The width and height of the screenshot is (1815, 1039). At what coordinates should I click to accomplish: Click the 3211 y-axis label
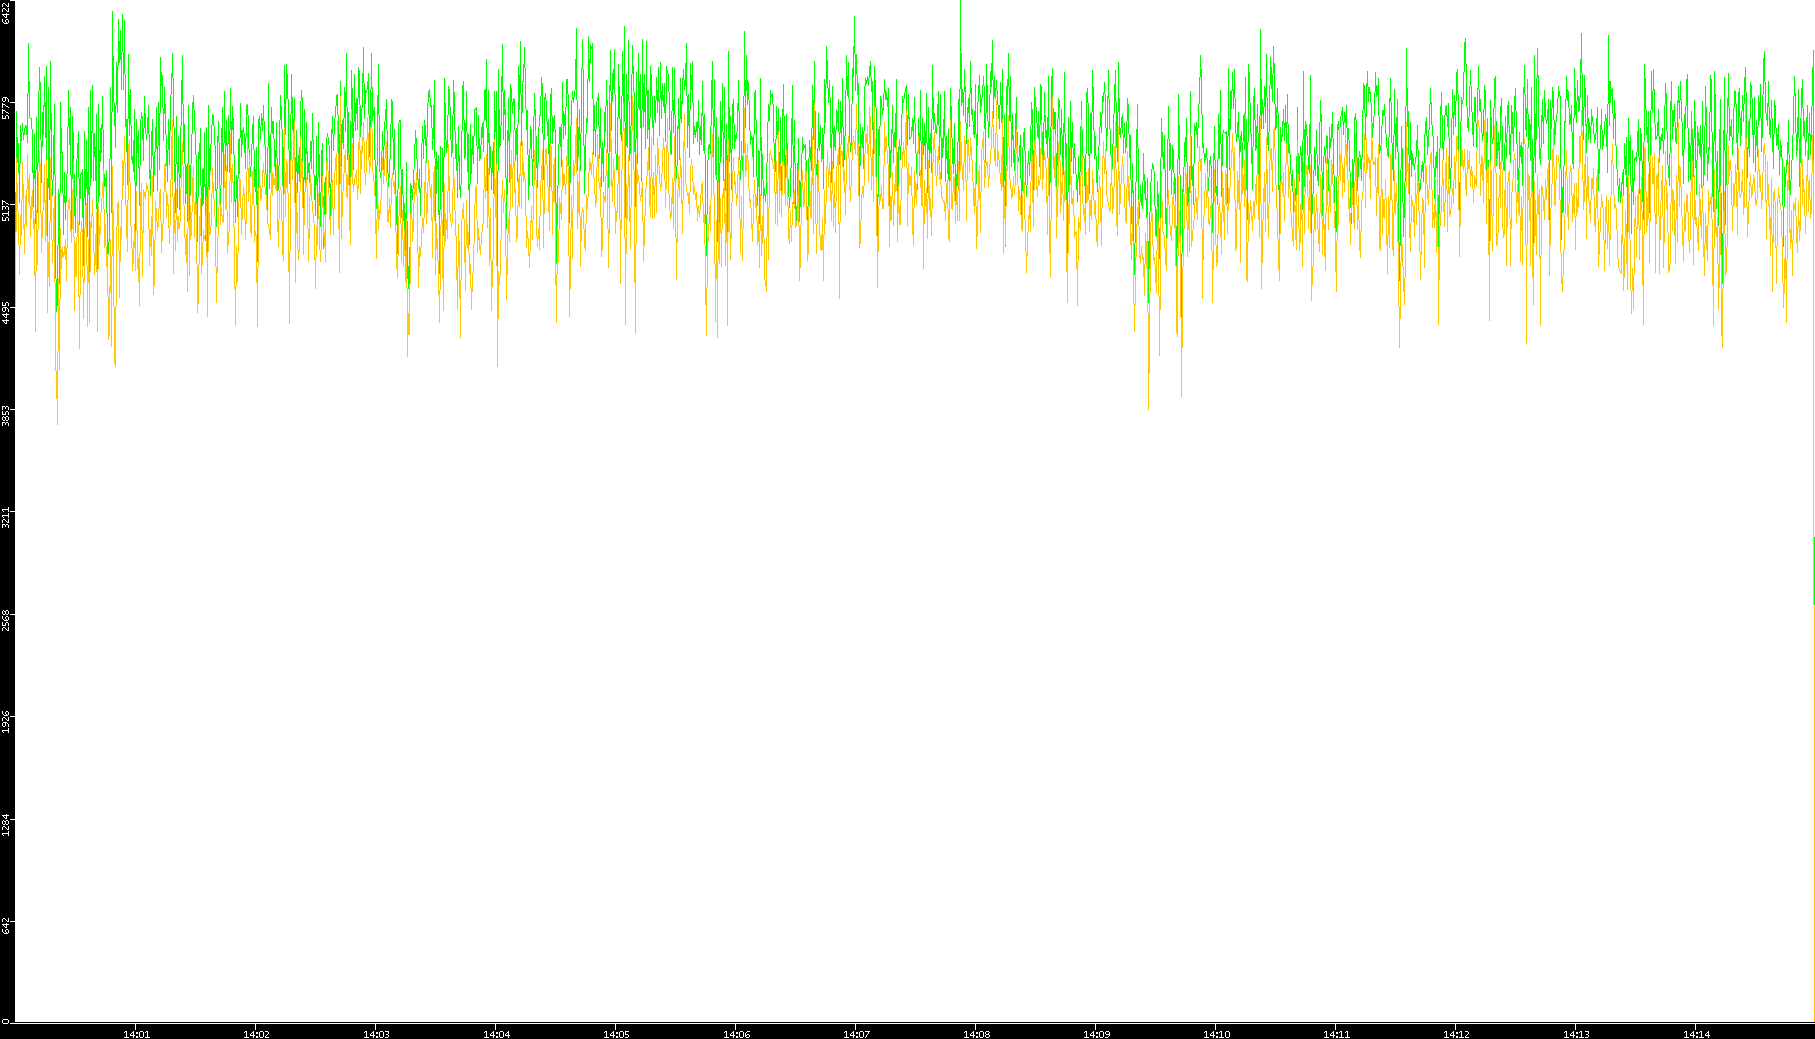(6, 518)
